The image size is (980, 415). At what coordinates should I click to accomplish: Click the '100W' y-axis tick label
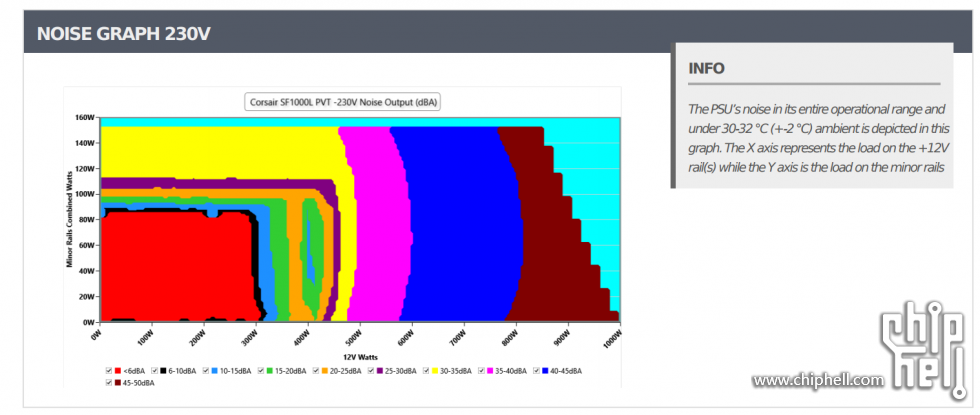pyautogui.click(x=85, y=194)
